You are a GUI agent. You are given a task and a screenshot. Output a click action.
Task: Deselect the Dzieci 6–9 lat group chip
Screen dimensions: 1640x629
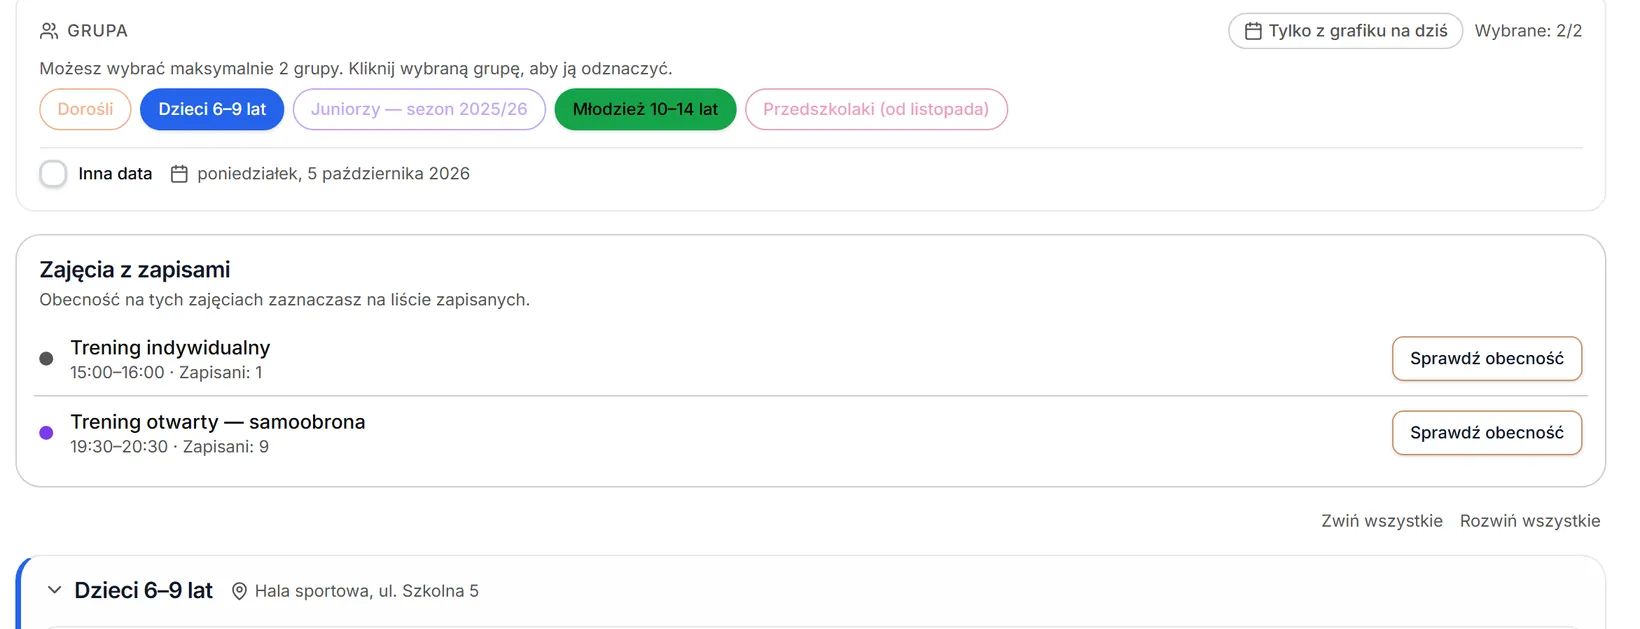[212, 109]
